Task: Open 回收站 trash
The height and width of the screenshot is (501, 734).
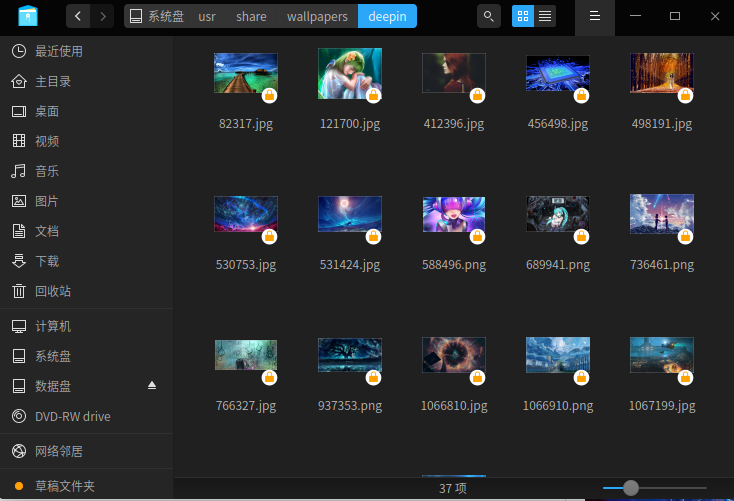Action: tap(87, 291)
